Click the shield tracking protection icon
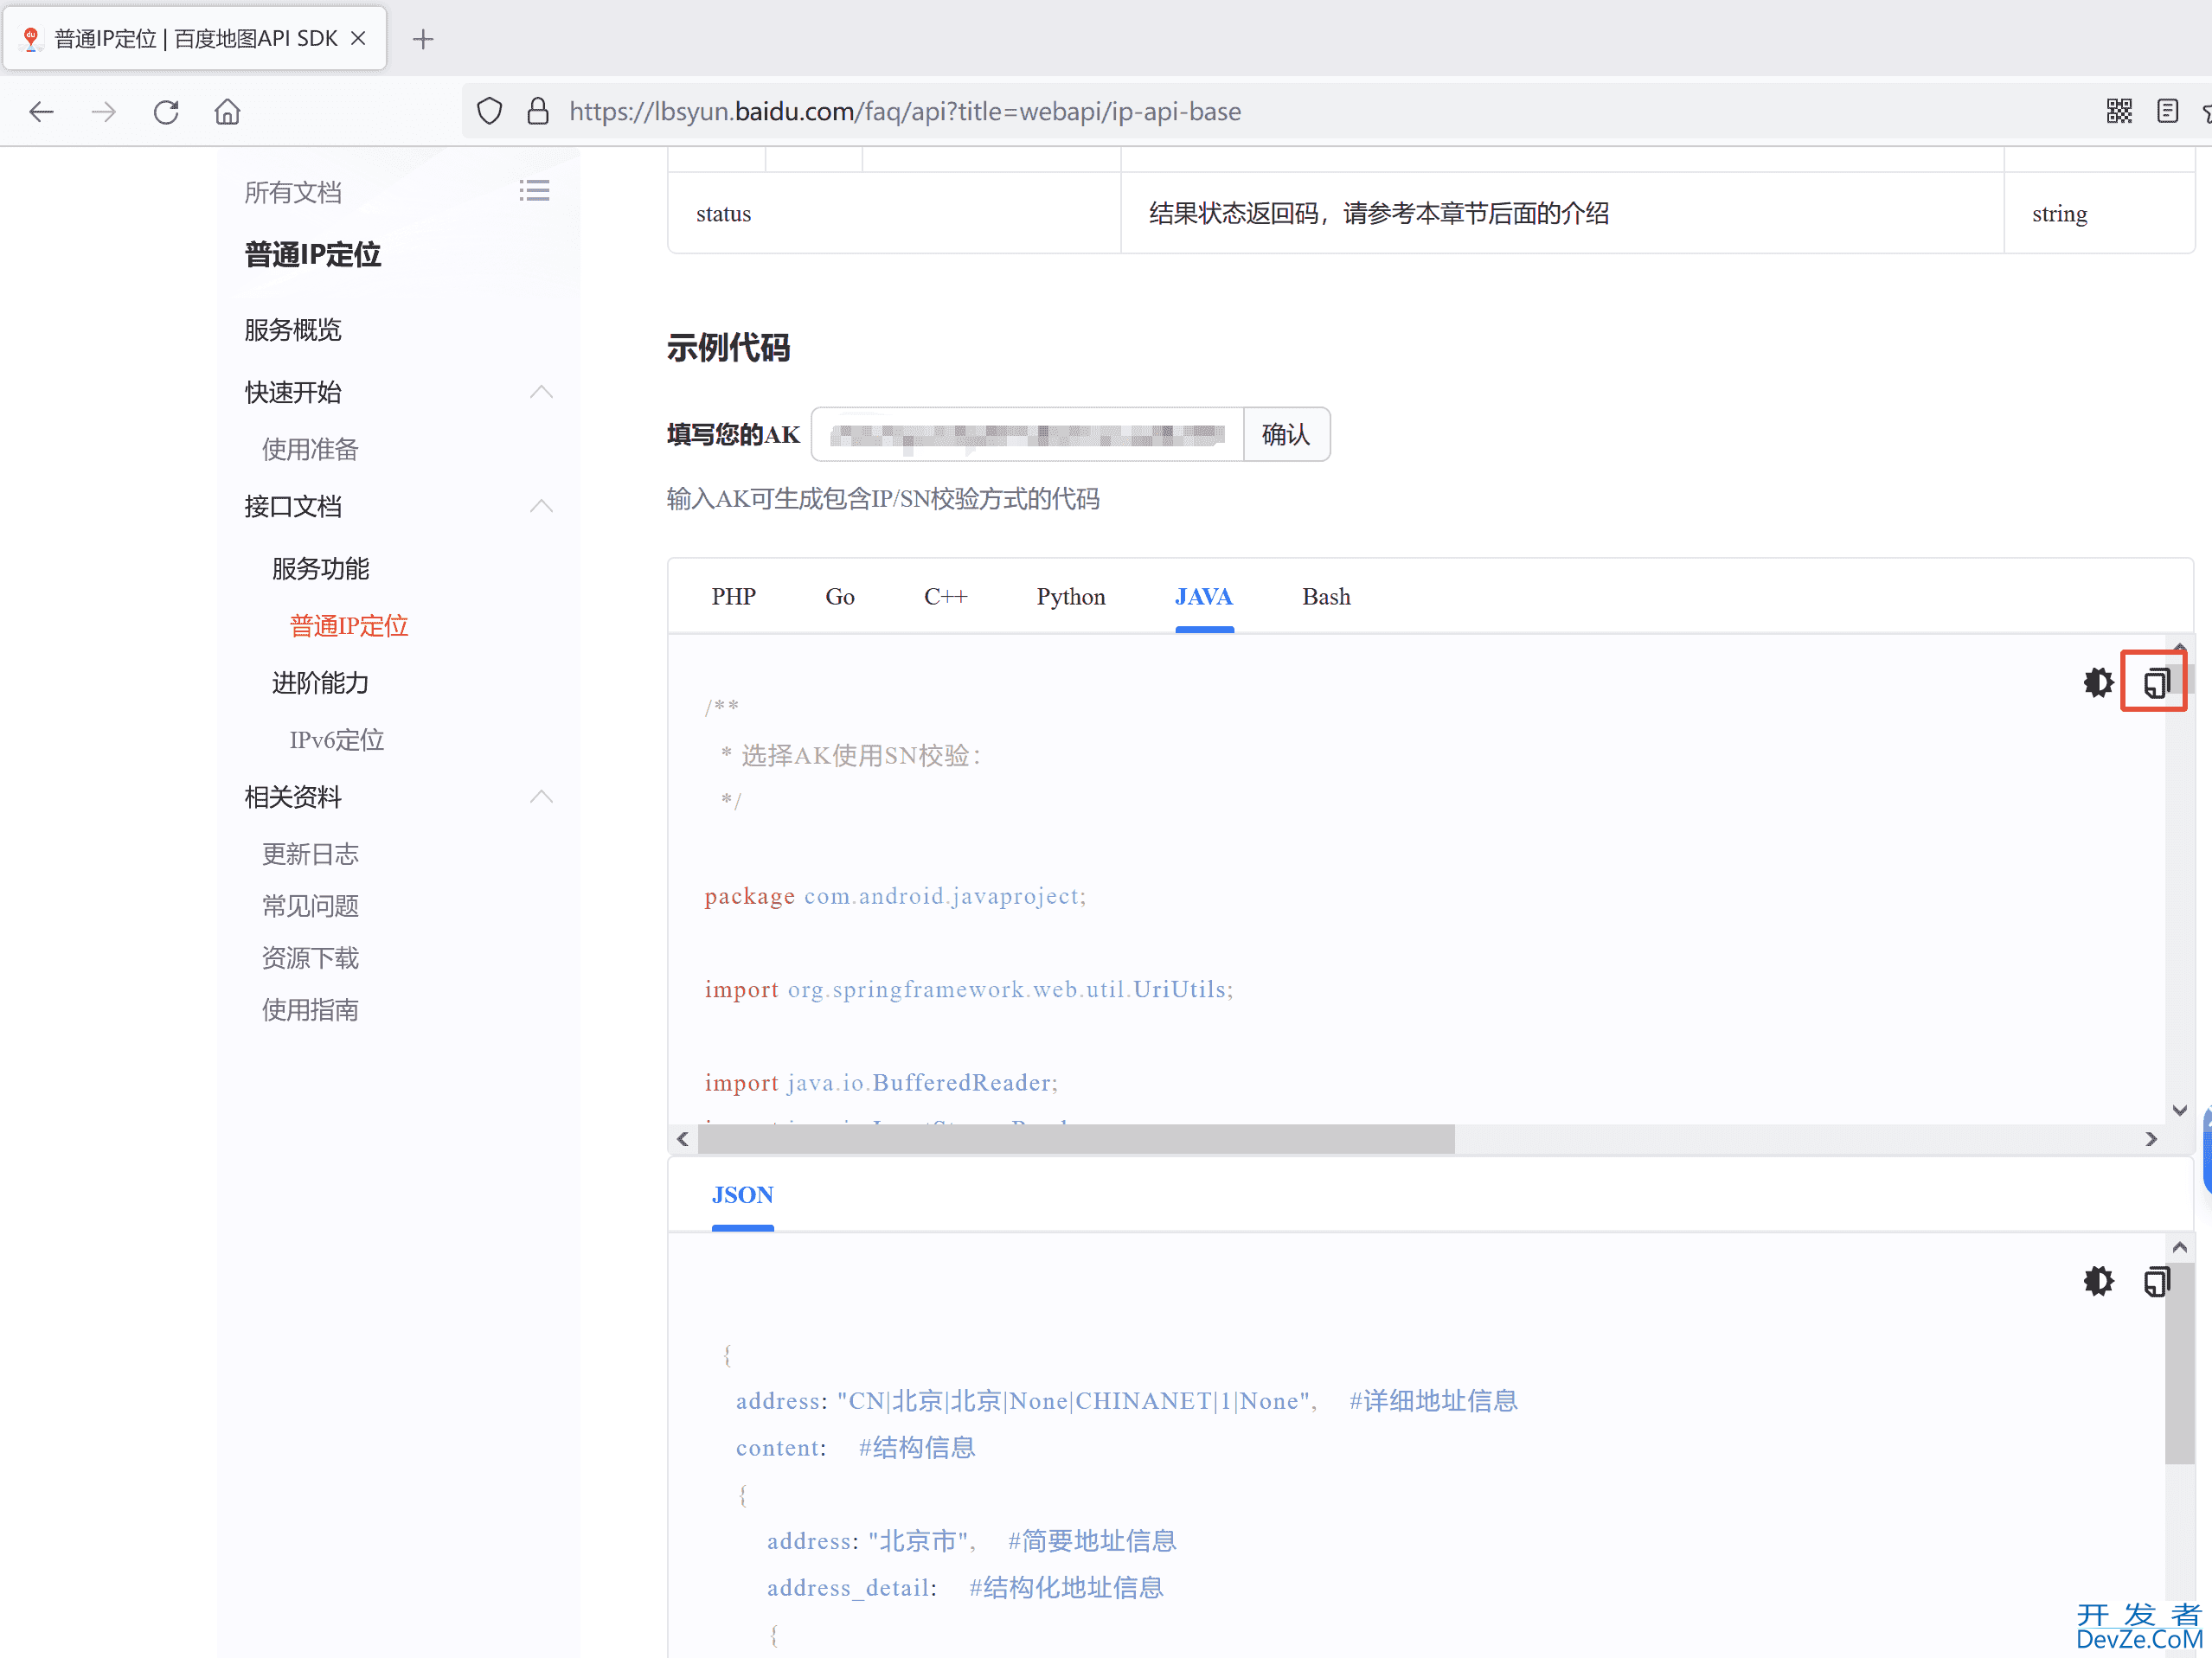The height and width of the screenshot is (1658, 2212). coord(489,111)
